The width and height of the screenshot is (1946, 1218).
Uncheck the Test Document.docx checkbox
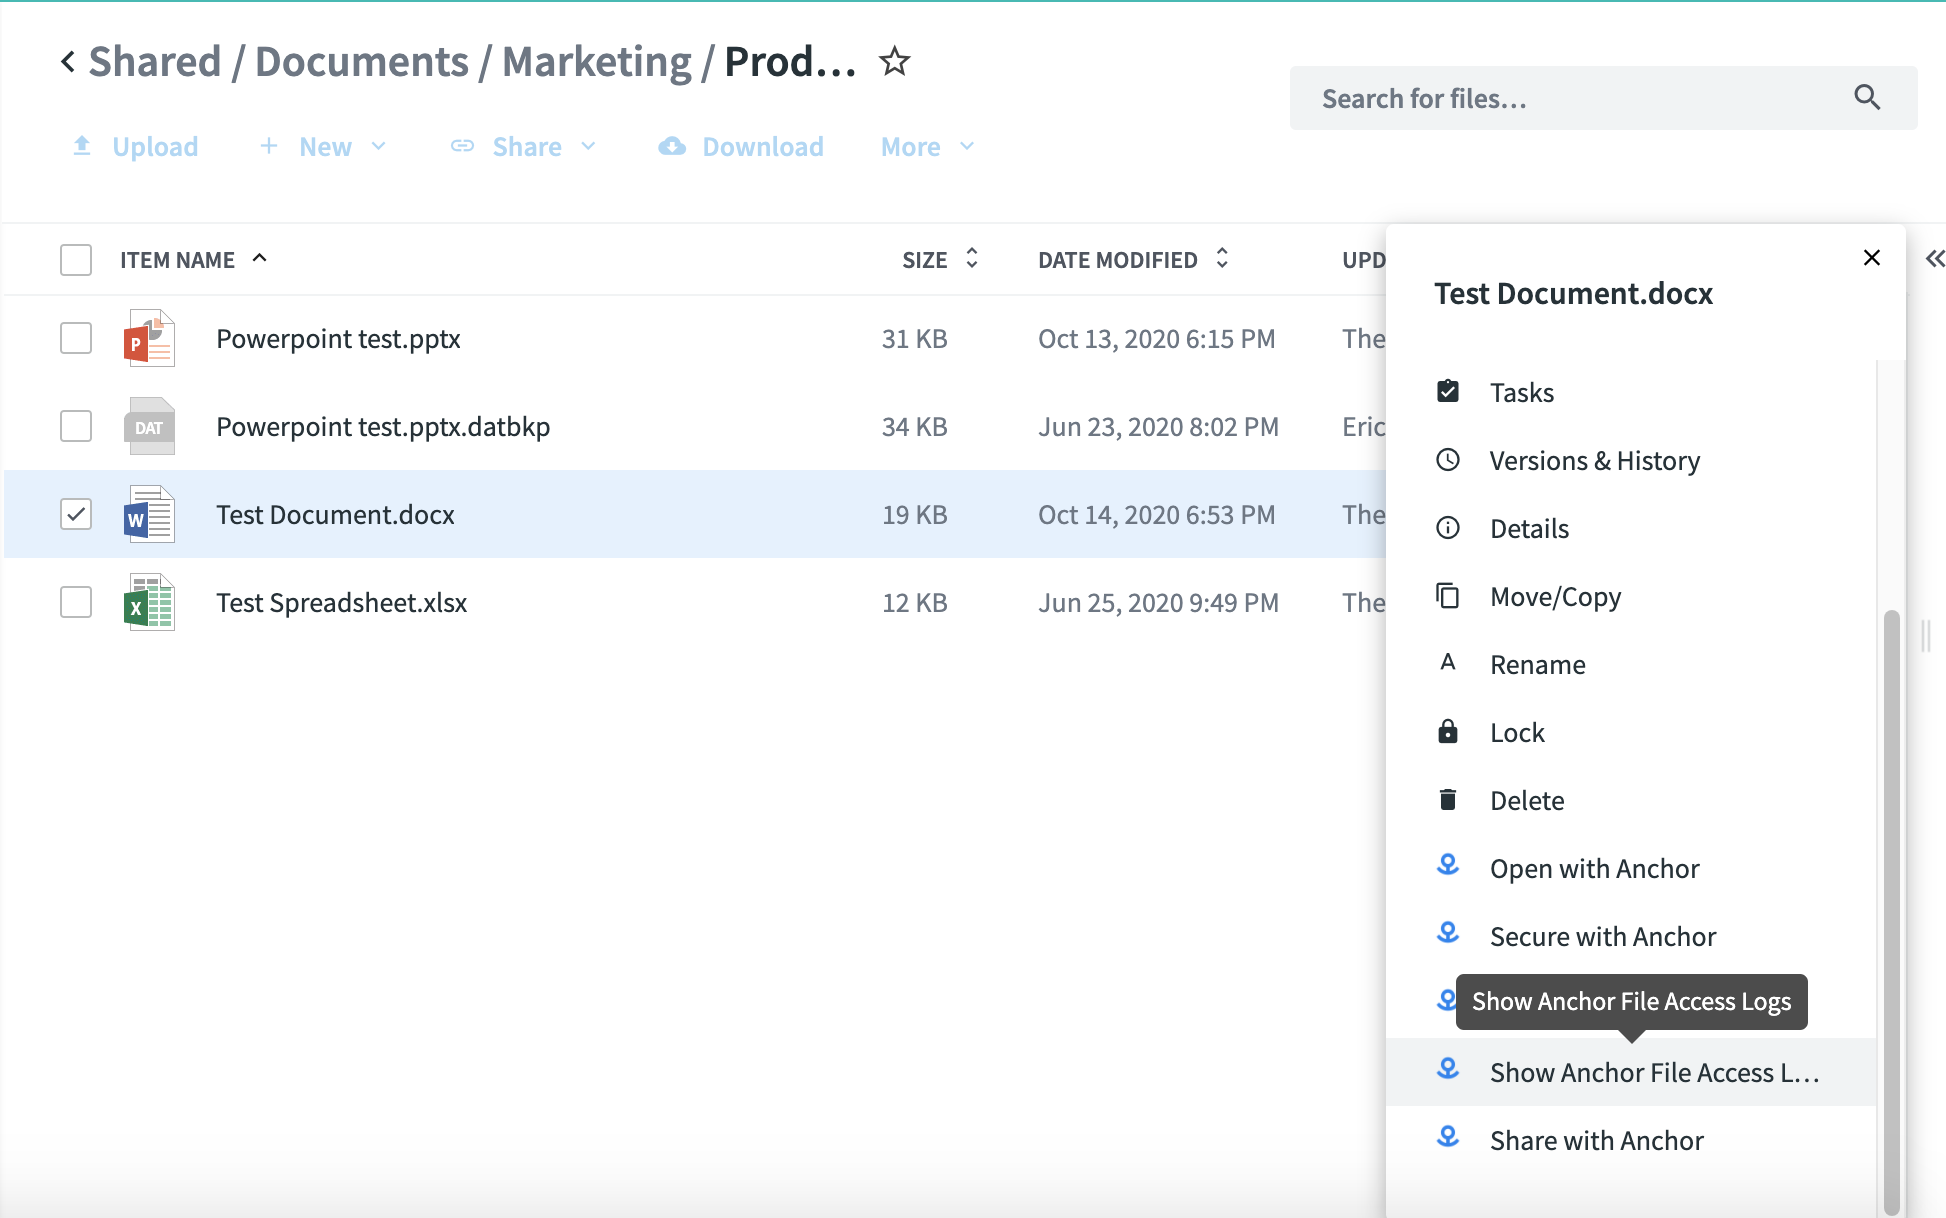tap(76, 514)
